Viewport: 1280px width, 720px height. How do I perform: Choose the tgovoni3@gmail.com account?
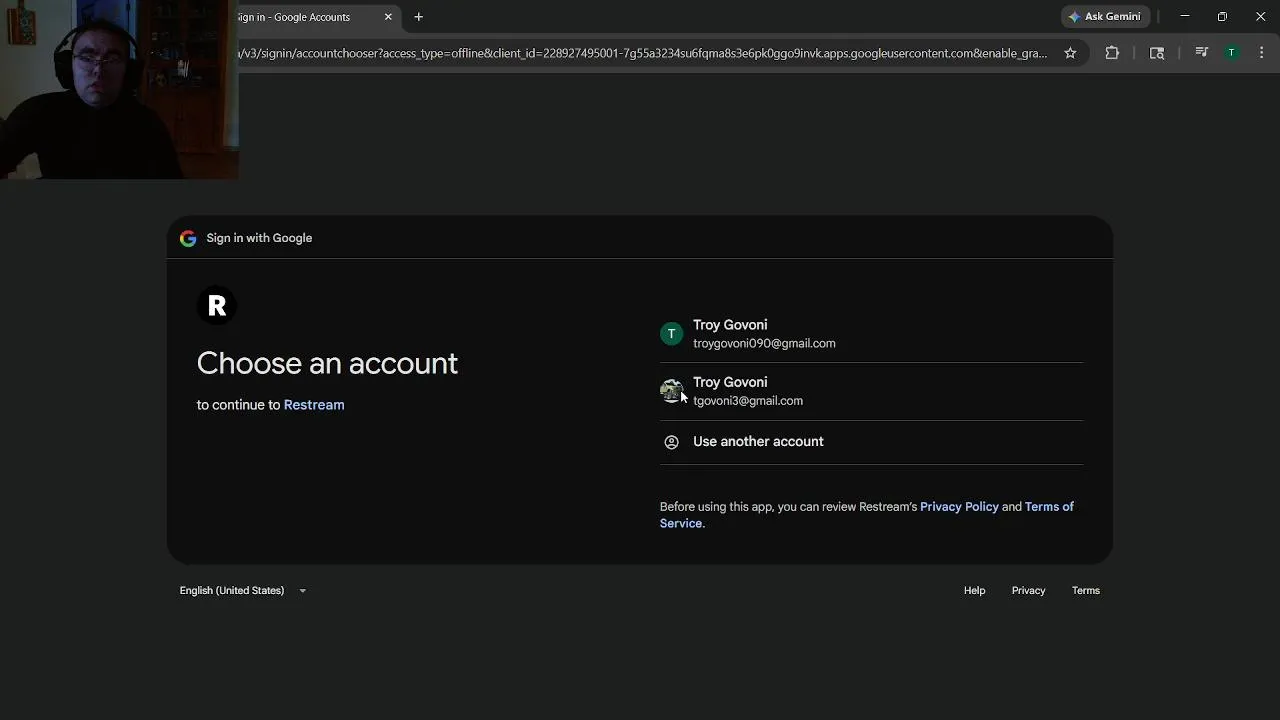[748, 391]
